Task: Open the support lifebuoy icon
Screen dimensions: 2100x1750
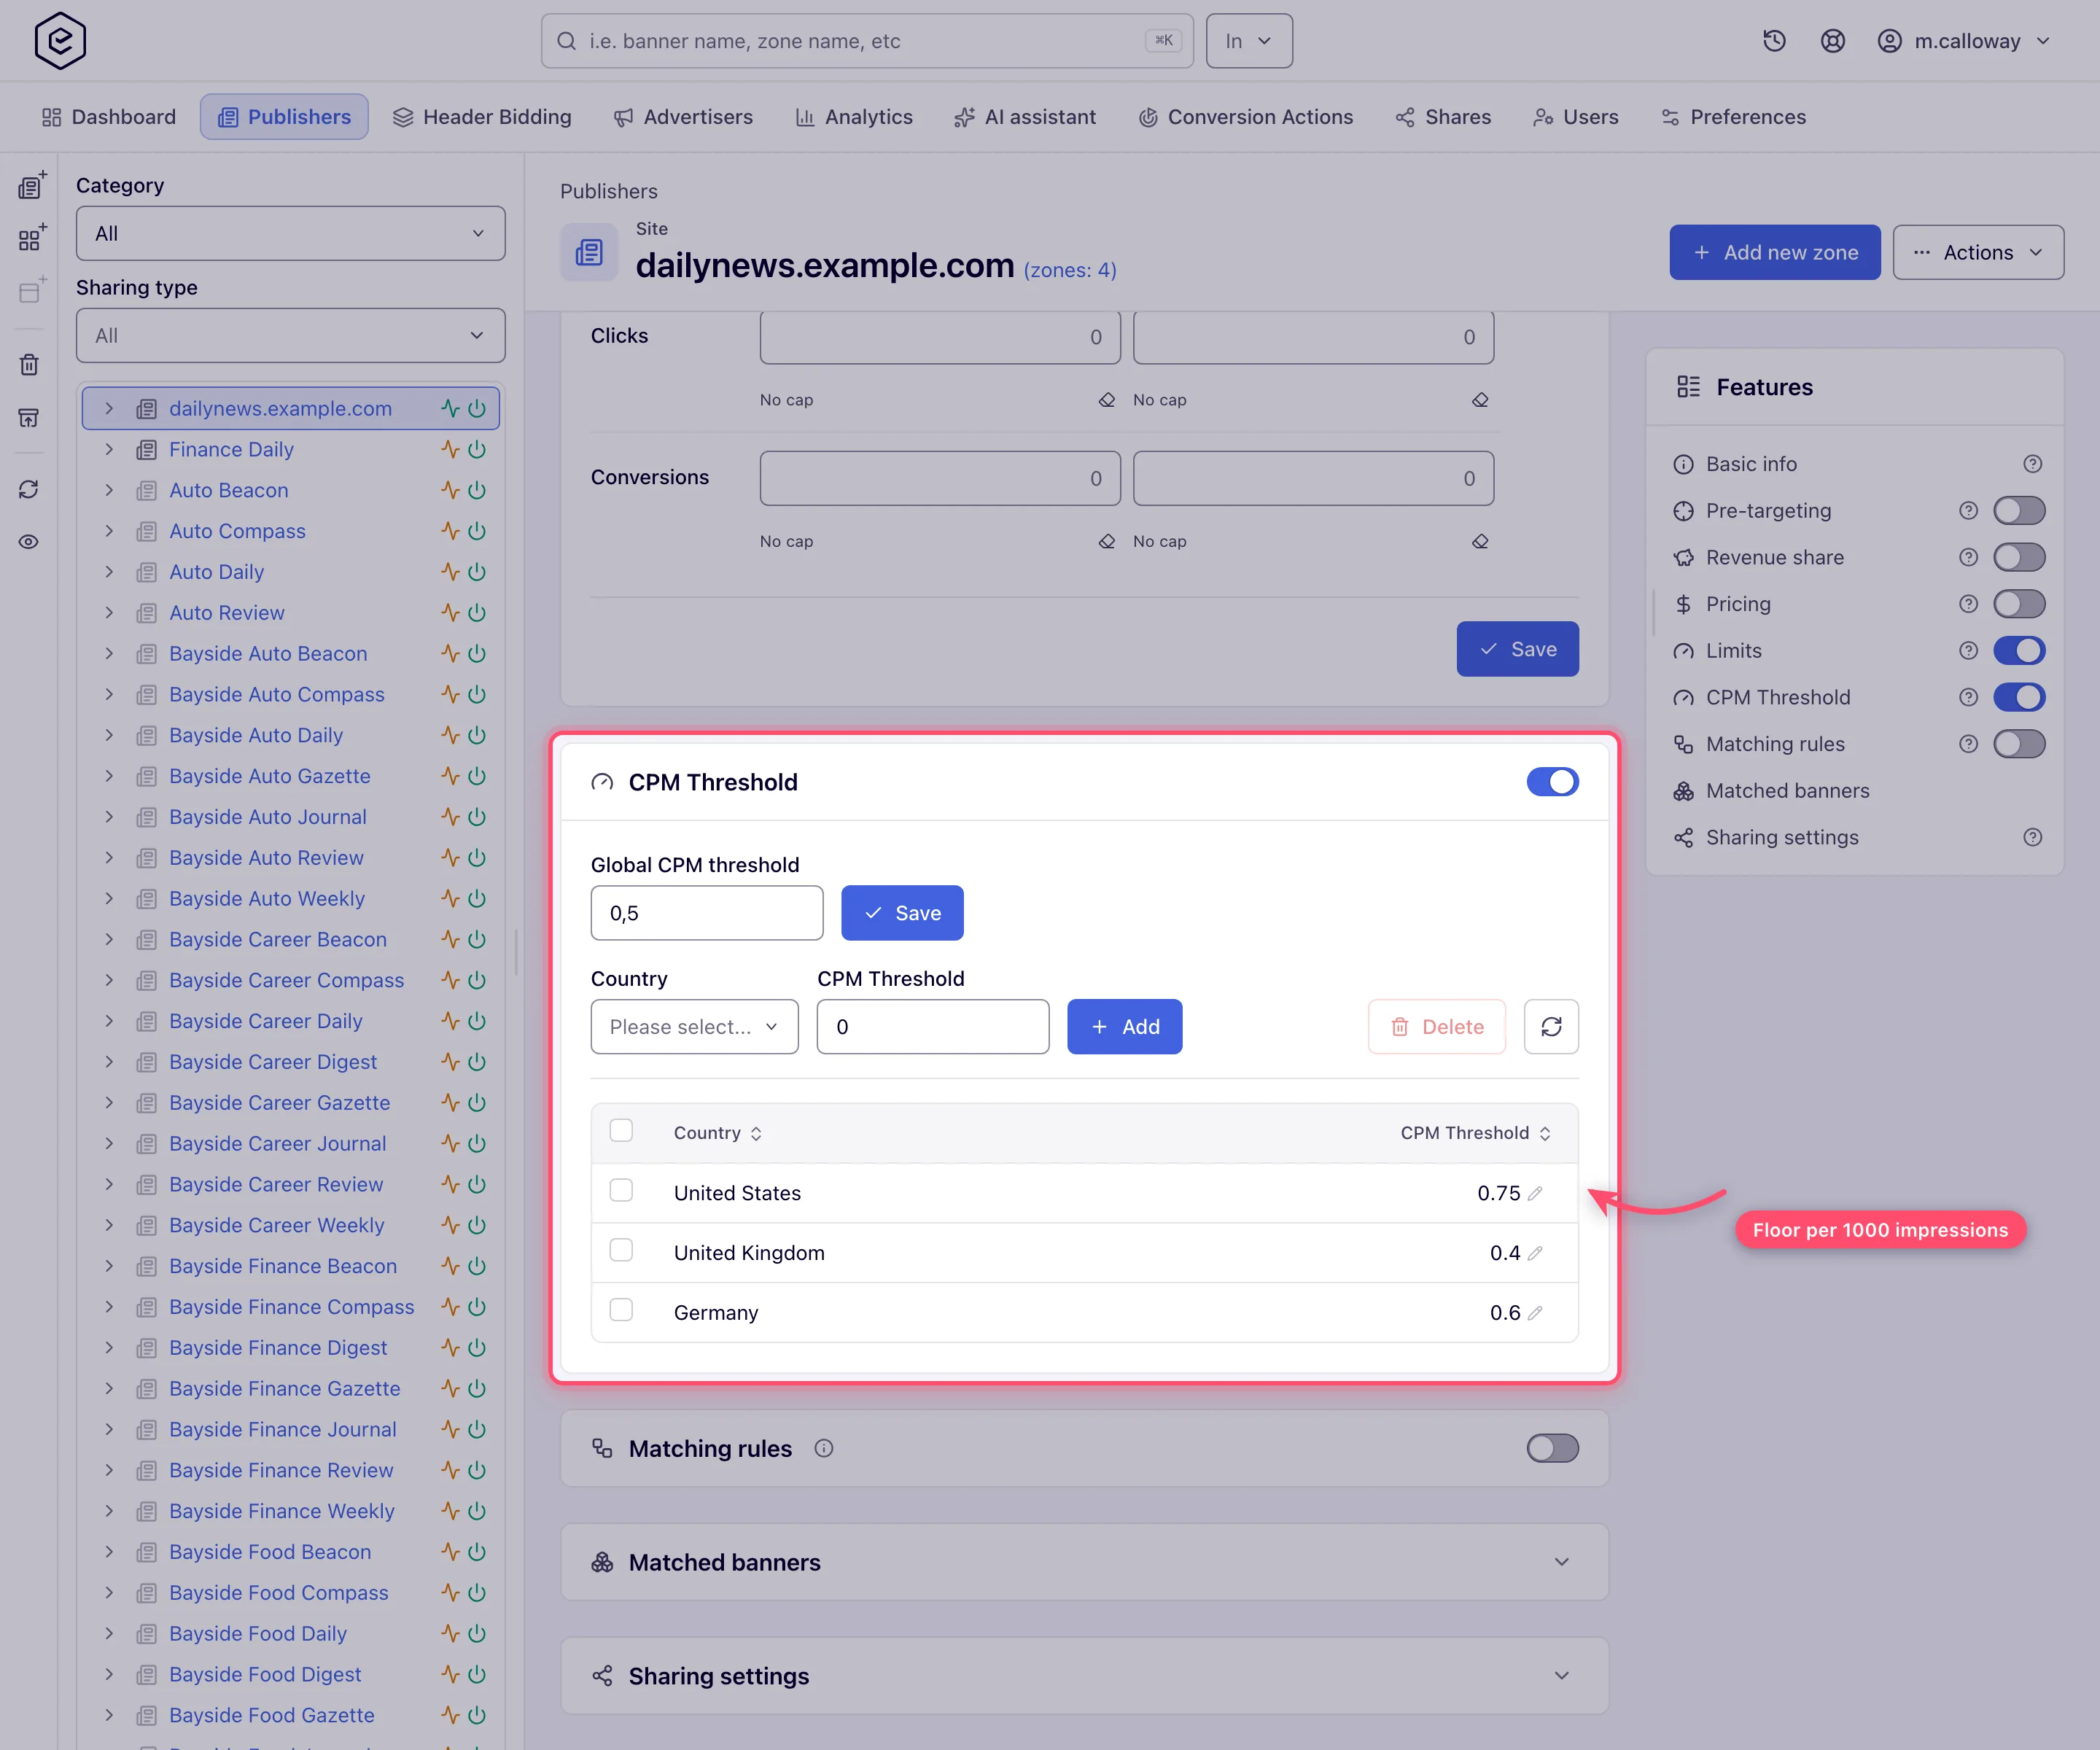Action: point(1832,41)
